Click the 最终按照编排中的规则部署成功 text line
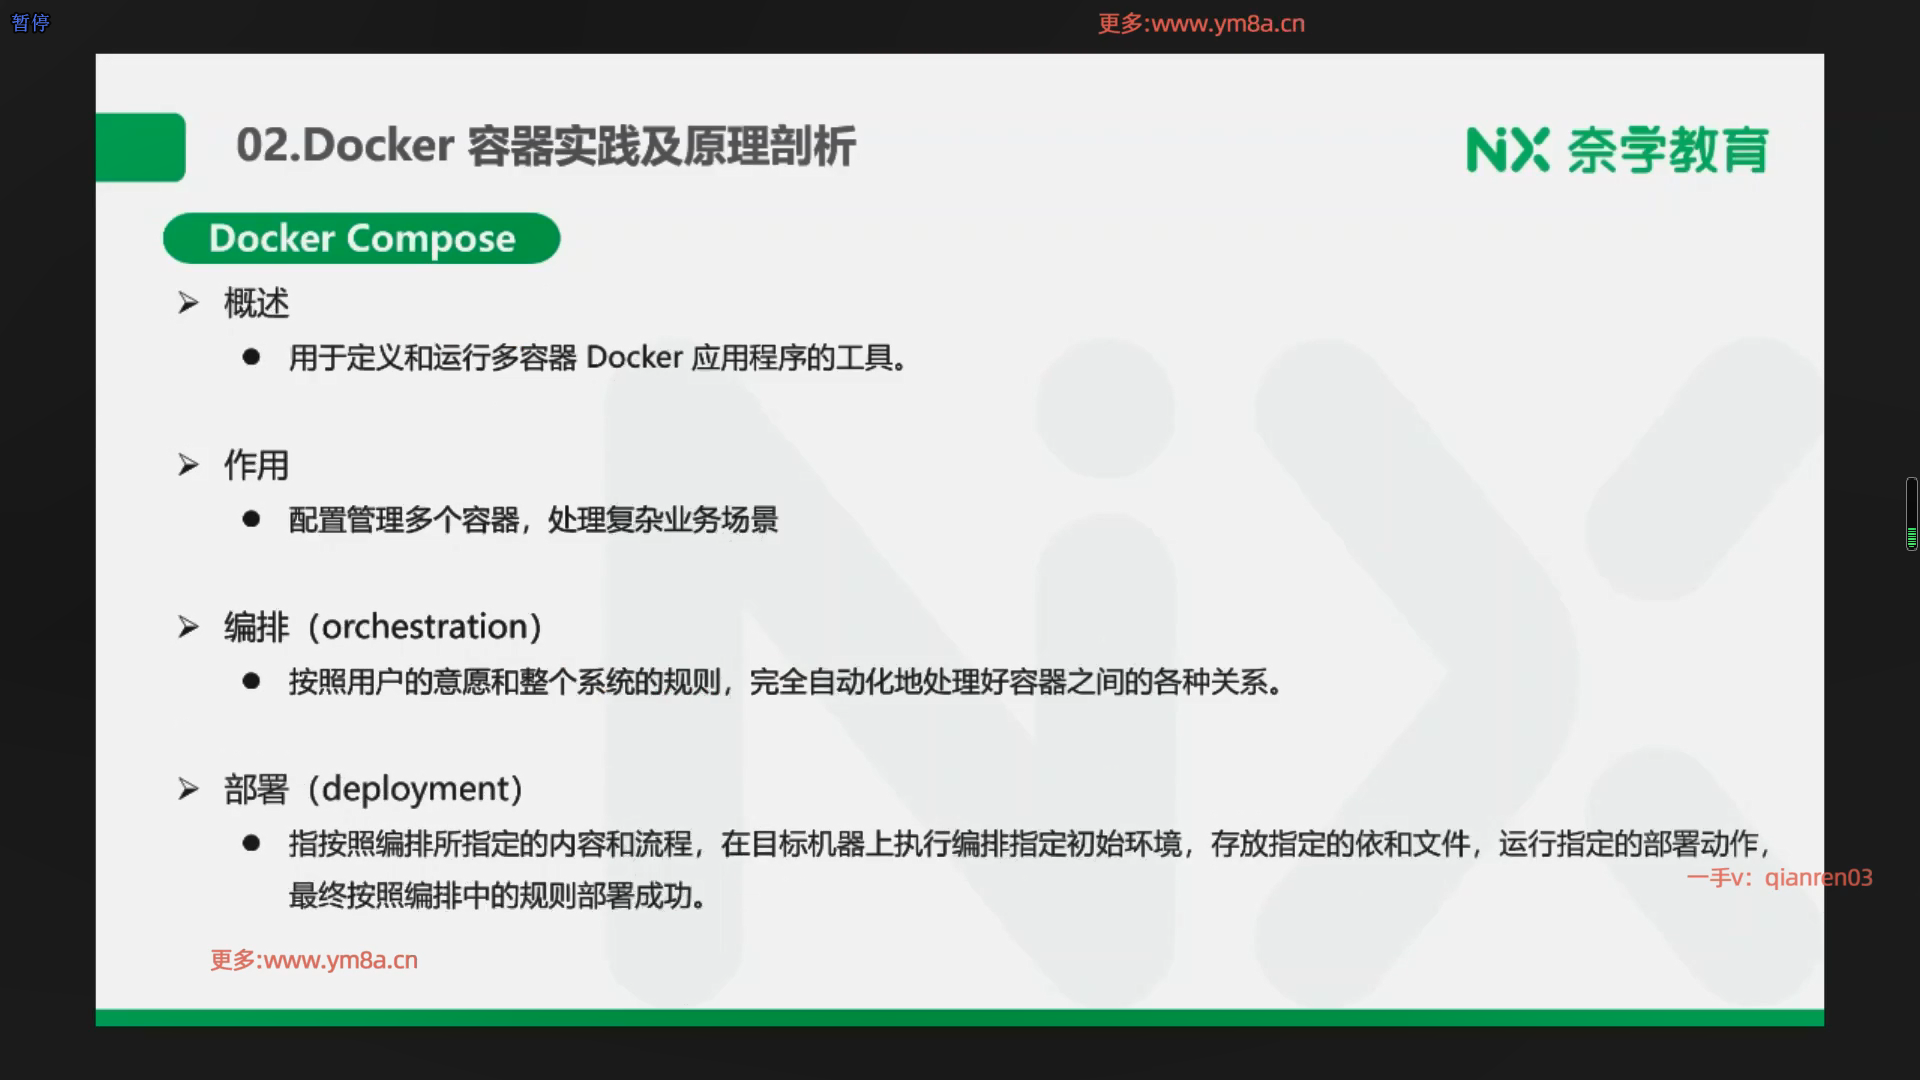1920x1080 pixels. coord(498,895)
